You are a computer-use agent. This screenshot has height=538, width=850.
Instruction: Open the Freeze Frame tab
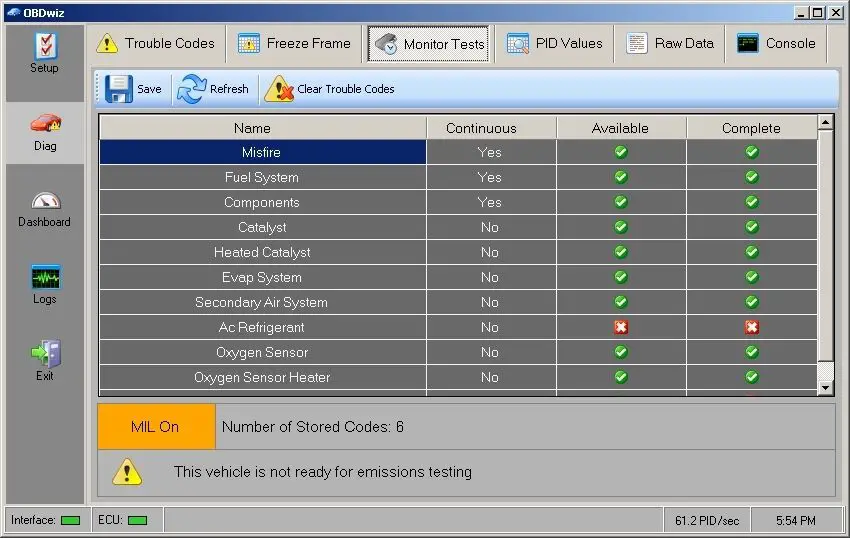[x=295, y=44]
